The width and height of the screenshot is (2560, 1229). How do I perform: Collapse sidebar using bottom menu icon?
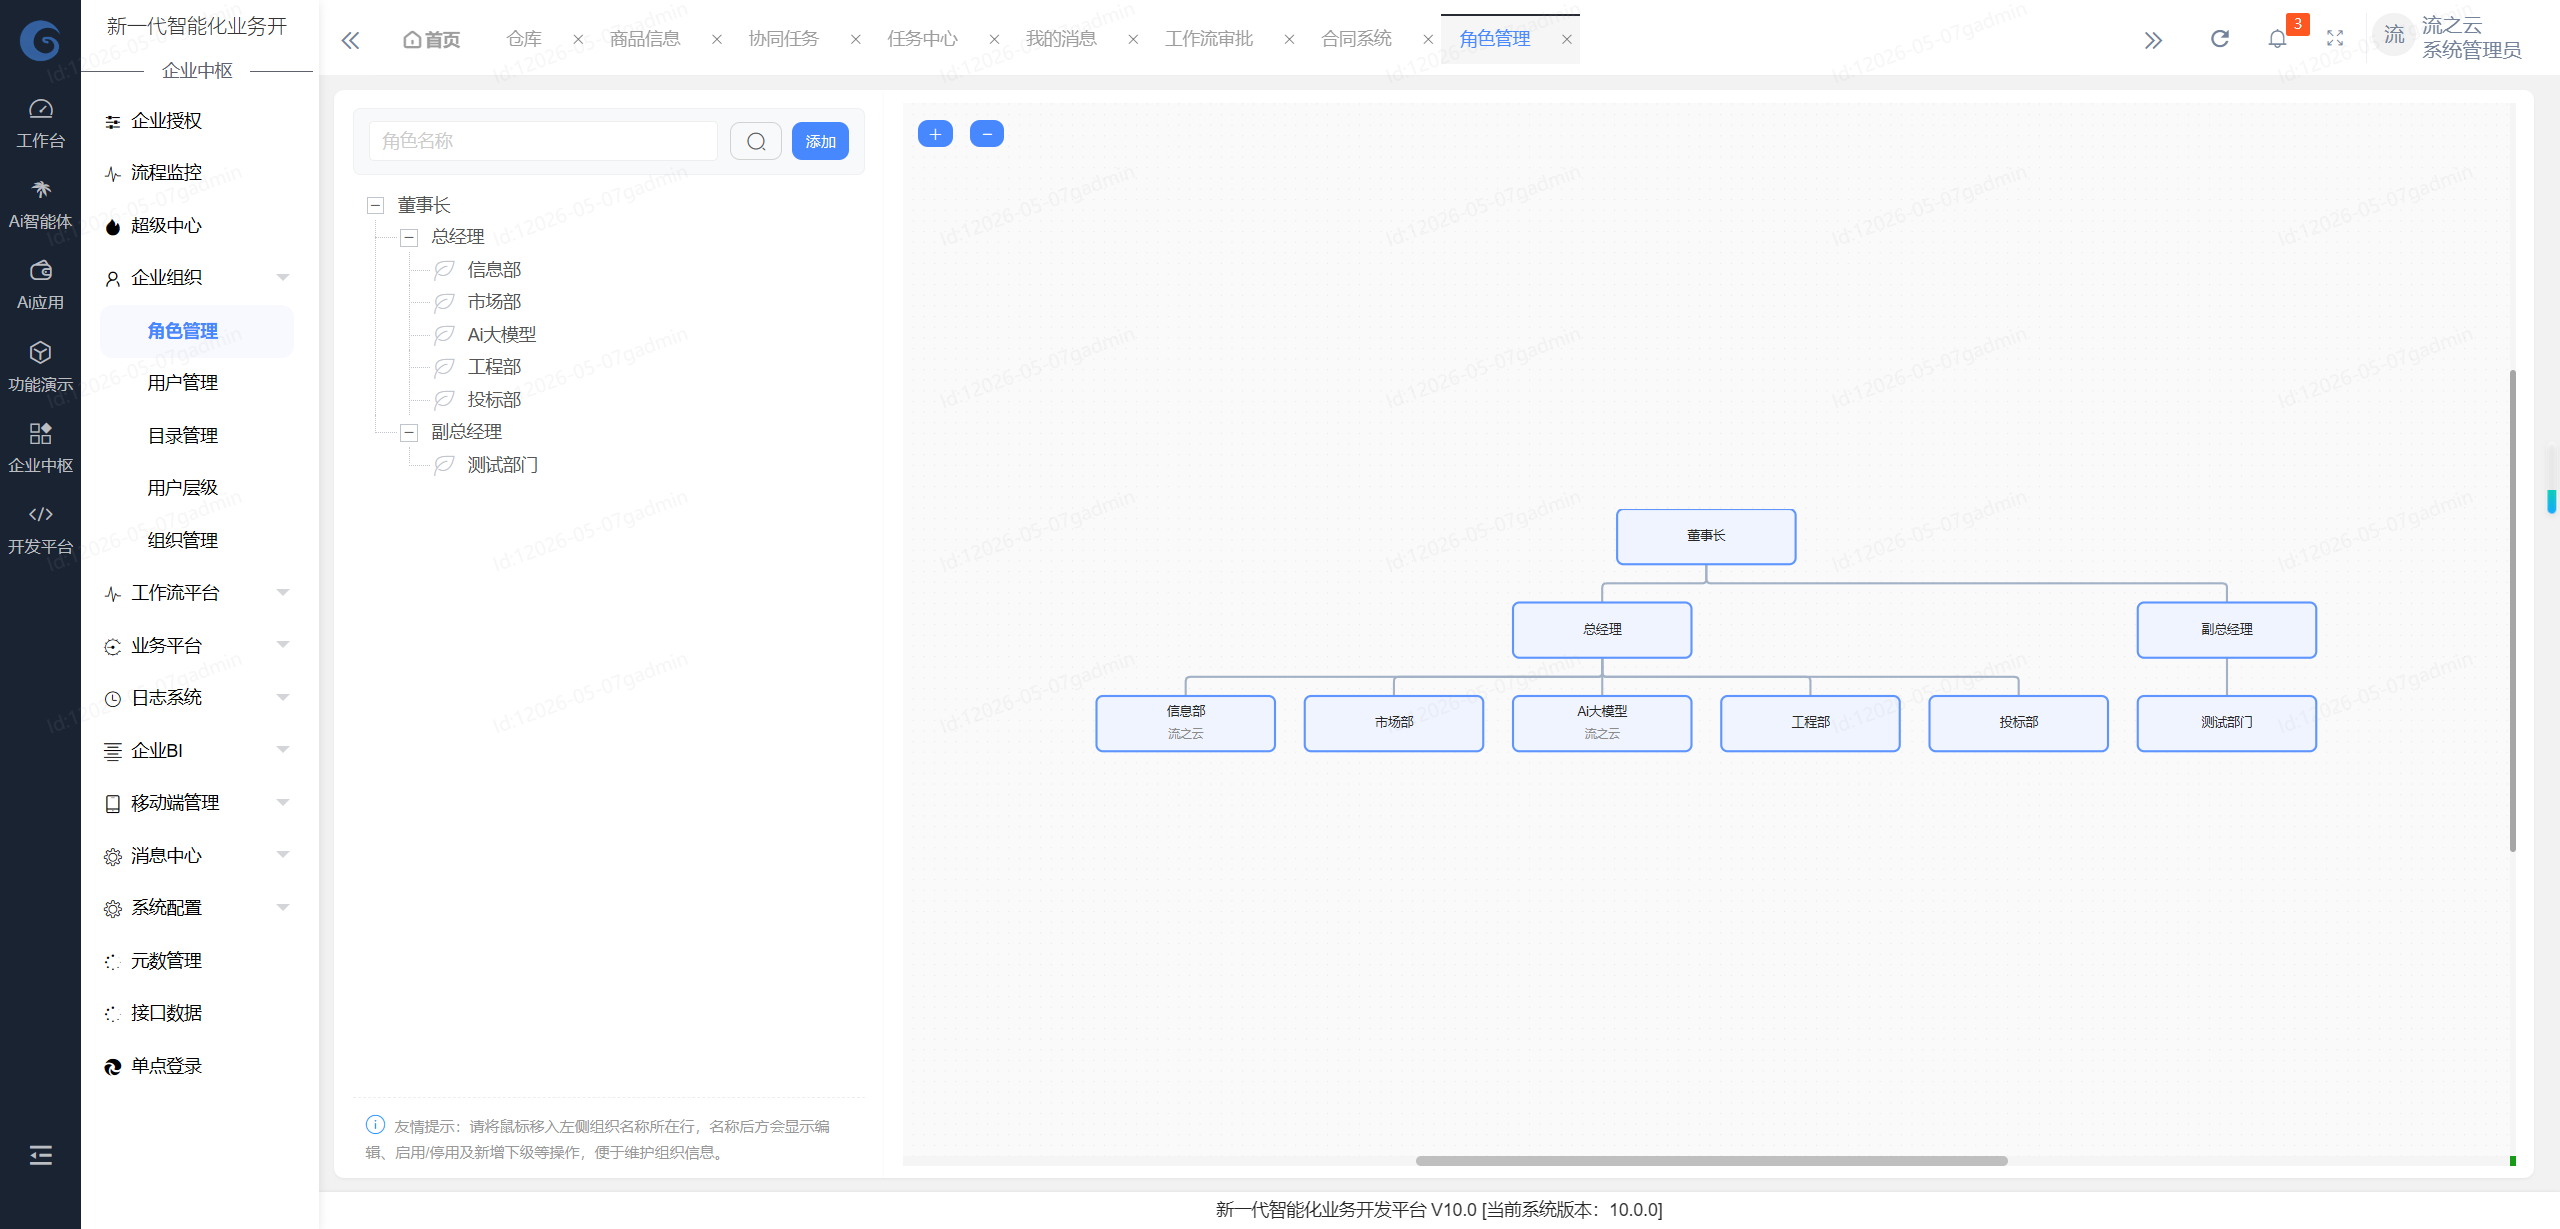click(40, 1155)
